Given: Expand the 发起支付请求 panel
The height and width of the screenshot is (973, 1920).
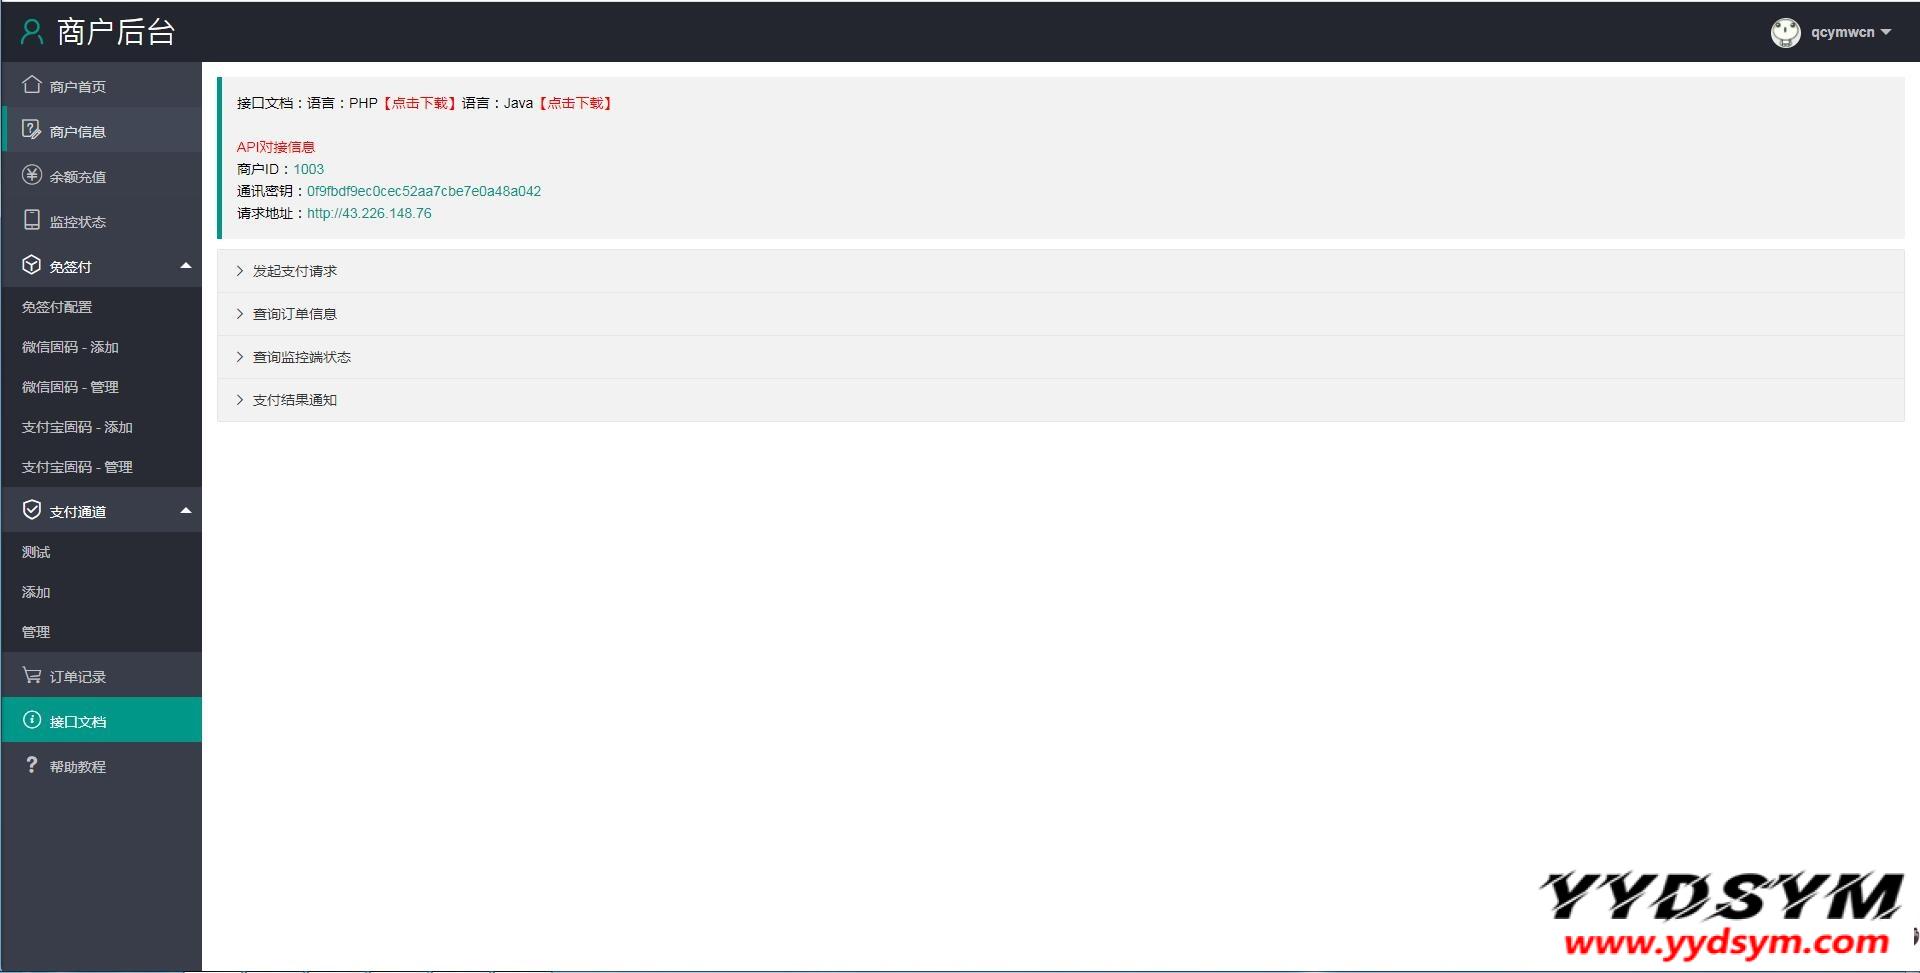Looking at the screenshot, I should point(294,271).
